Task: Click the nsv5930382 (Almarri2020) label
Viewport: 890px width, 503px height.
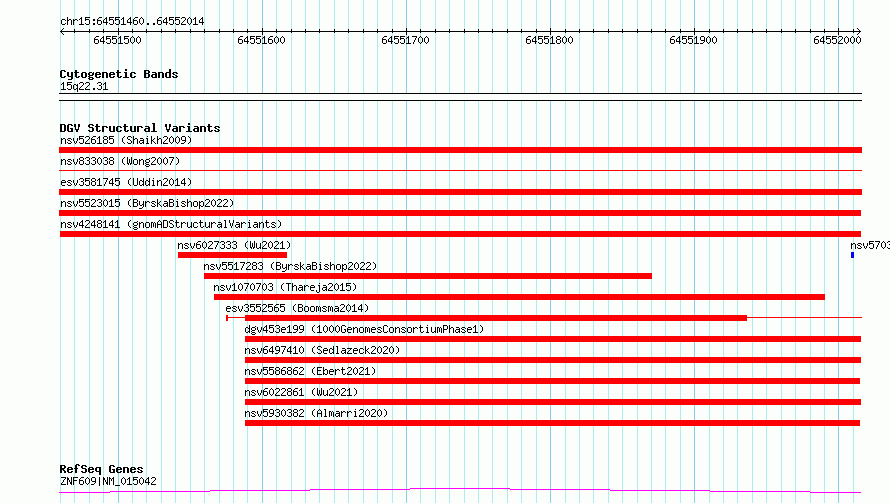Action: (316, 413)
